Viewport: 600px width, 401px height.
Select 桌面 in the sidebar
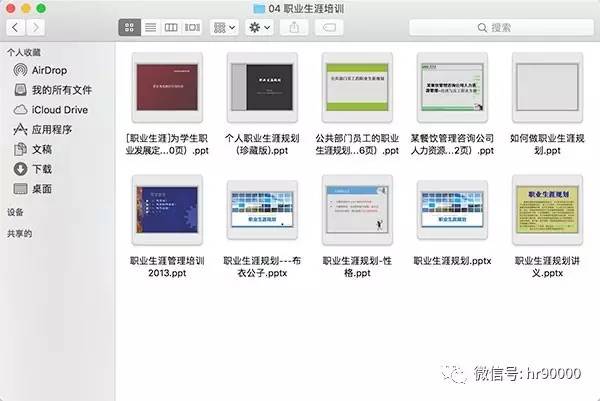42,188
